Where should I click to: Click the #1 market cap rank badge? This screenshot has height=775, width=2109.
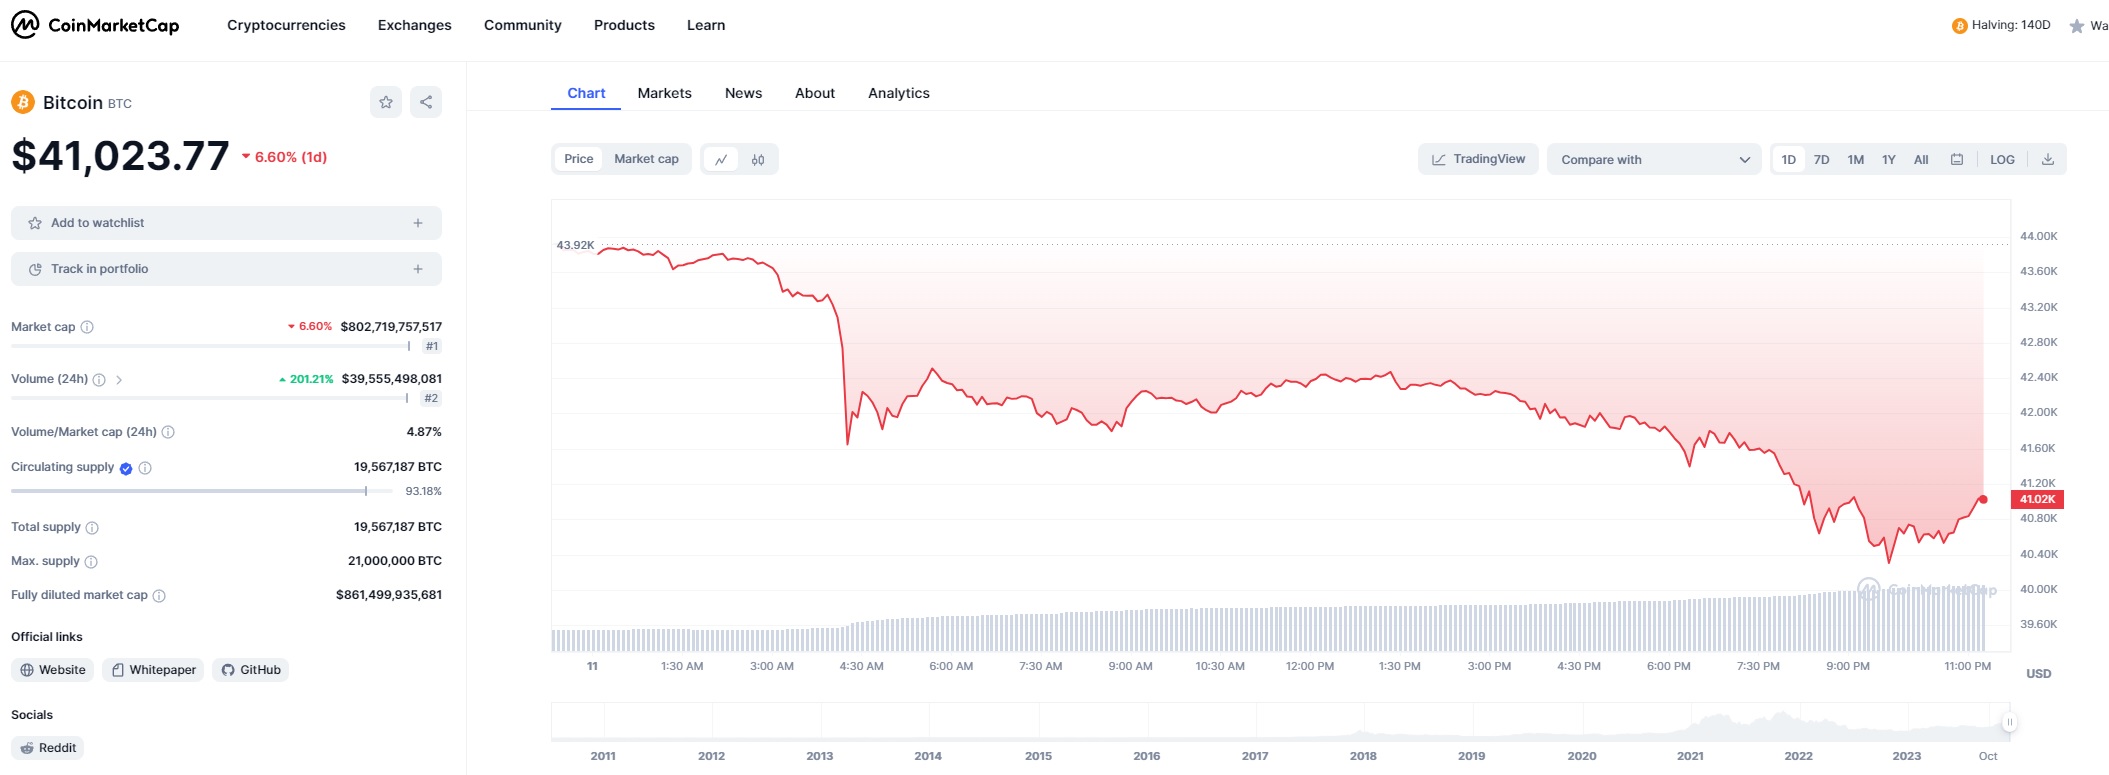(x=431, y=346)
